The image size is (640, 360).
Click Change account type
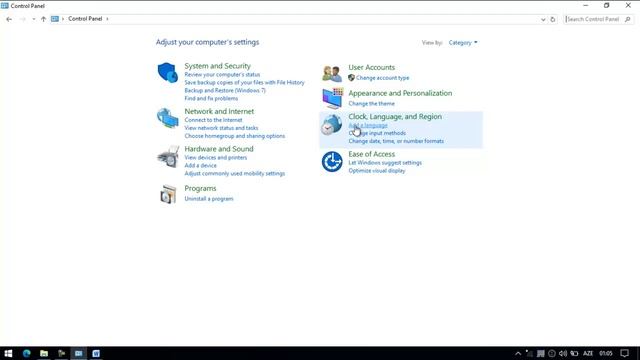coord(382,78)
